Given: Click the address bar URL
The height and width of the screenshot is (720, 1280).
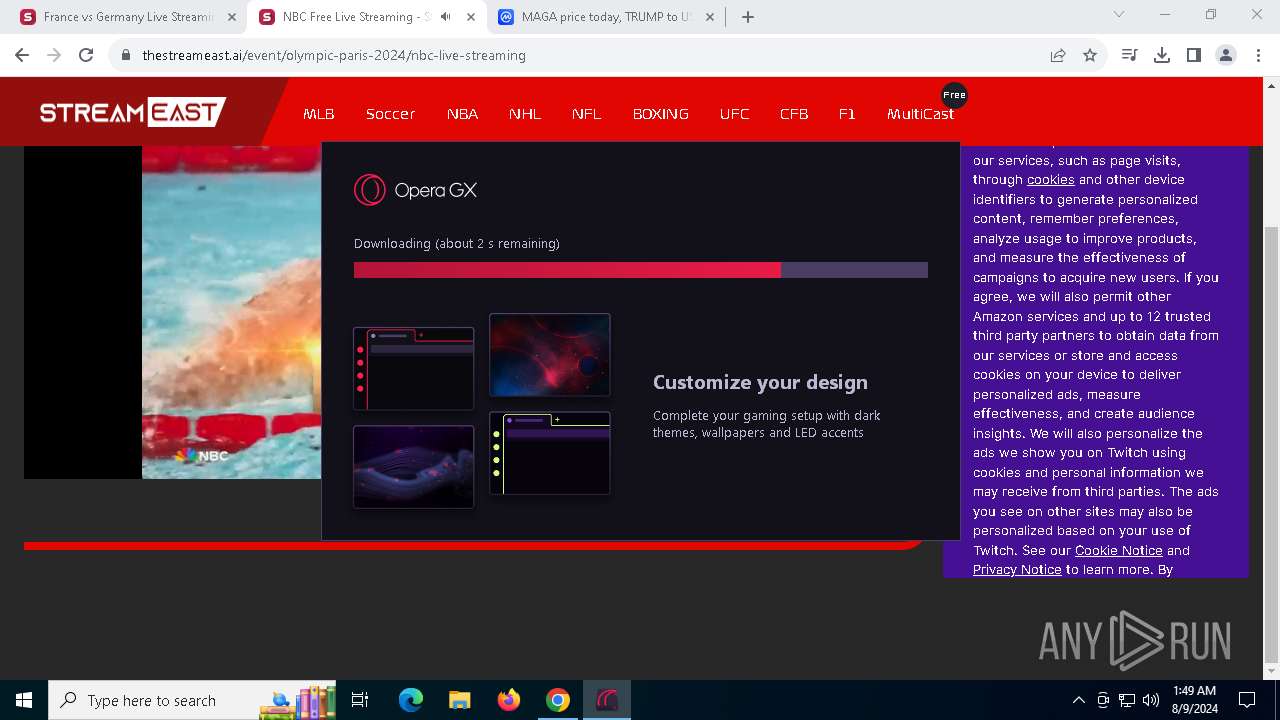Looking at the screenshot, I should [x=334, y=55].
